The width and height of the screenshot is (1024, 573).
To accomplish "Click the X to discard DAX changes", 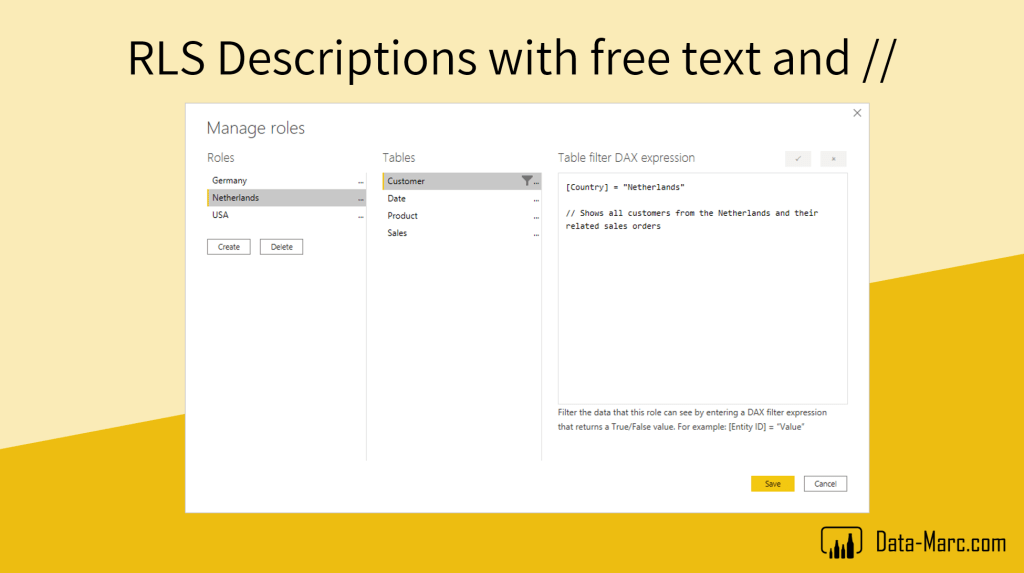I will pos(833,159).
